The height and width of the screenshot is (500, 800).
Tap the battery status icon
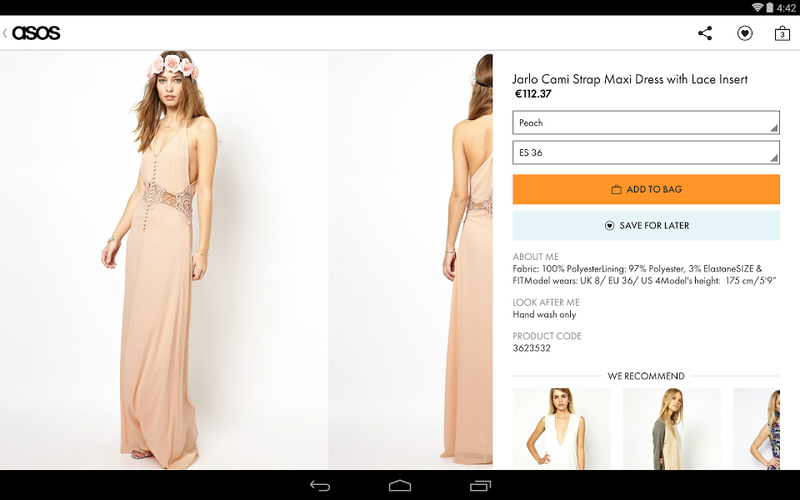(x=770, y=7)
